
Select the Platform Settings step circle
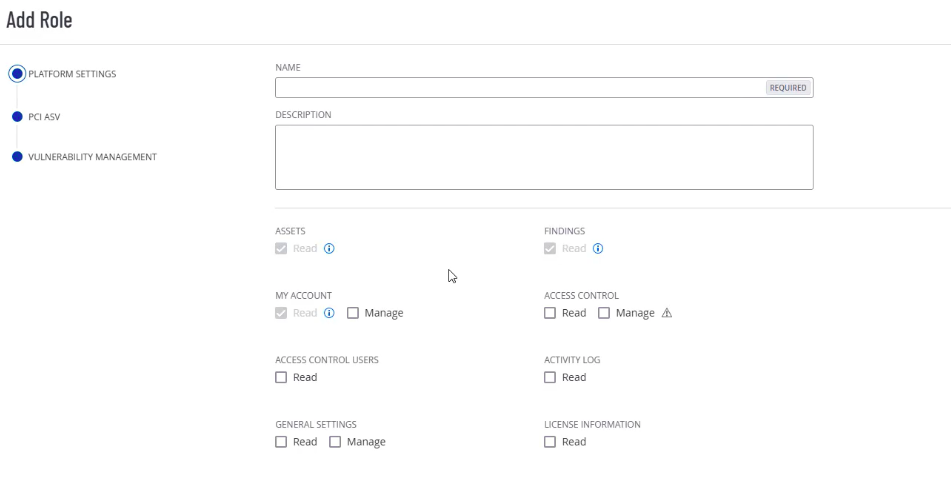pos(17,74)
